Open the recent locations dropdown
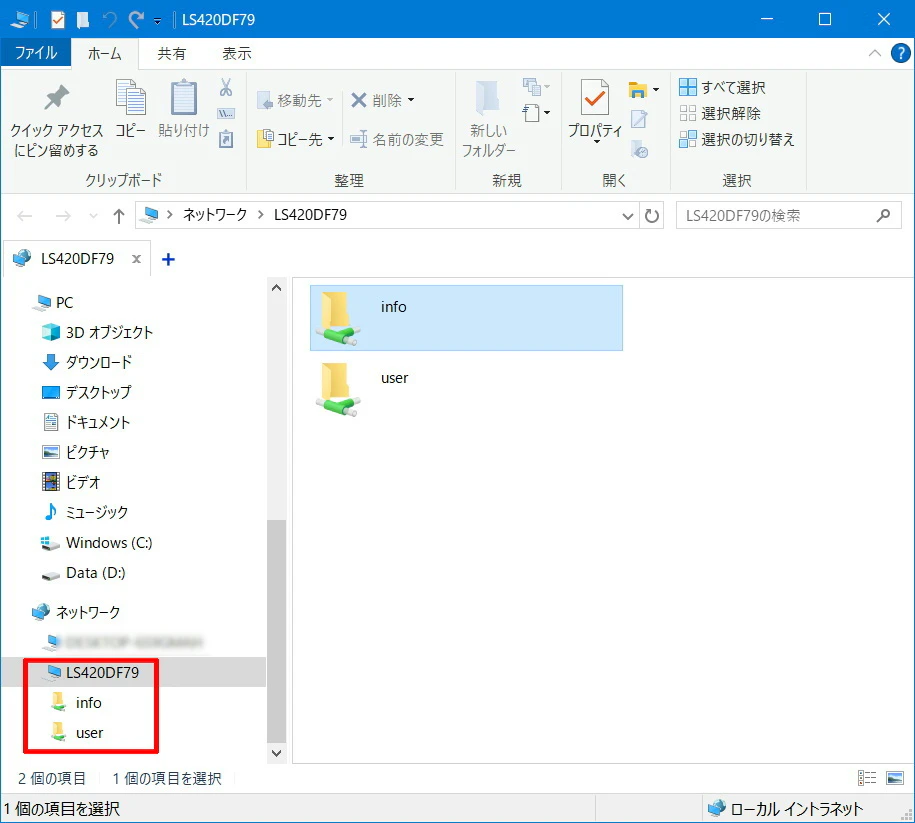 click(93, 217)
